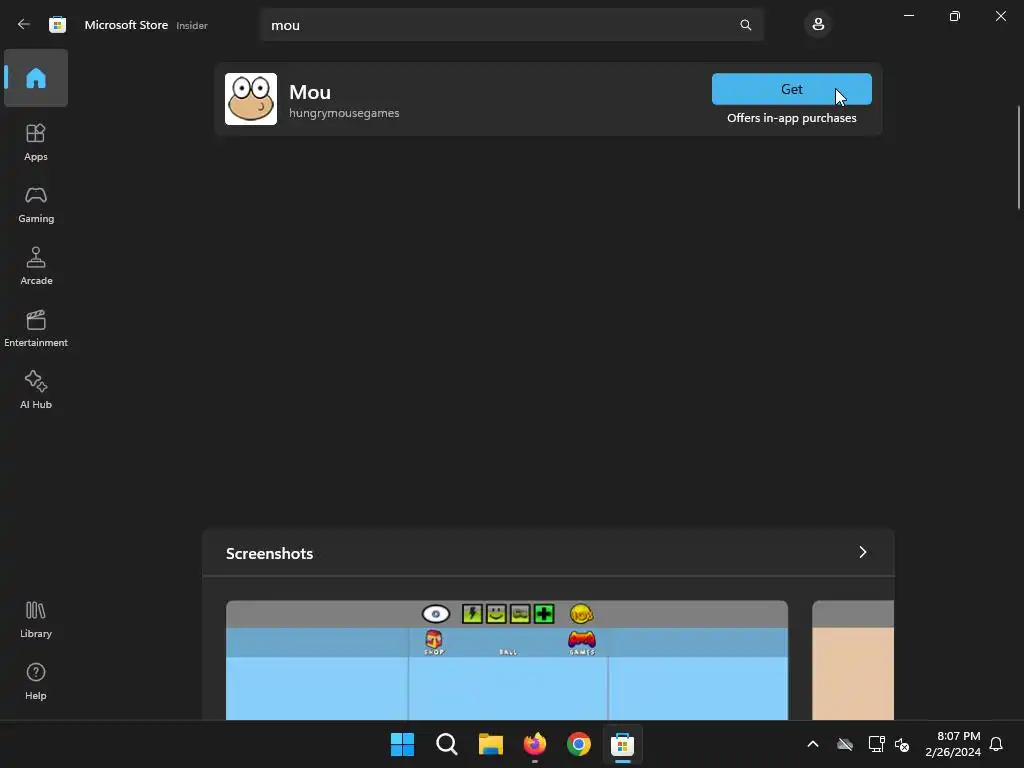Screen dimensions: 1024x768
Task: Launch Google Chrome from the taskbar
Action: 579,744
